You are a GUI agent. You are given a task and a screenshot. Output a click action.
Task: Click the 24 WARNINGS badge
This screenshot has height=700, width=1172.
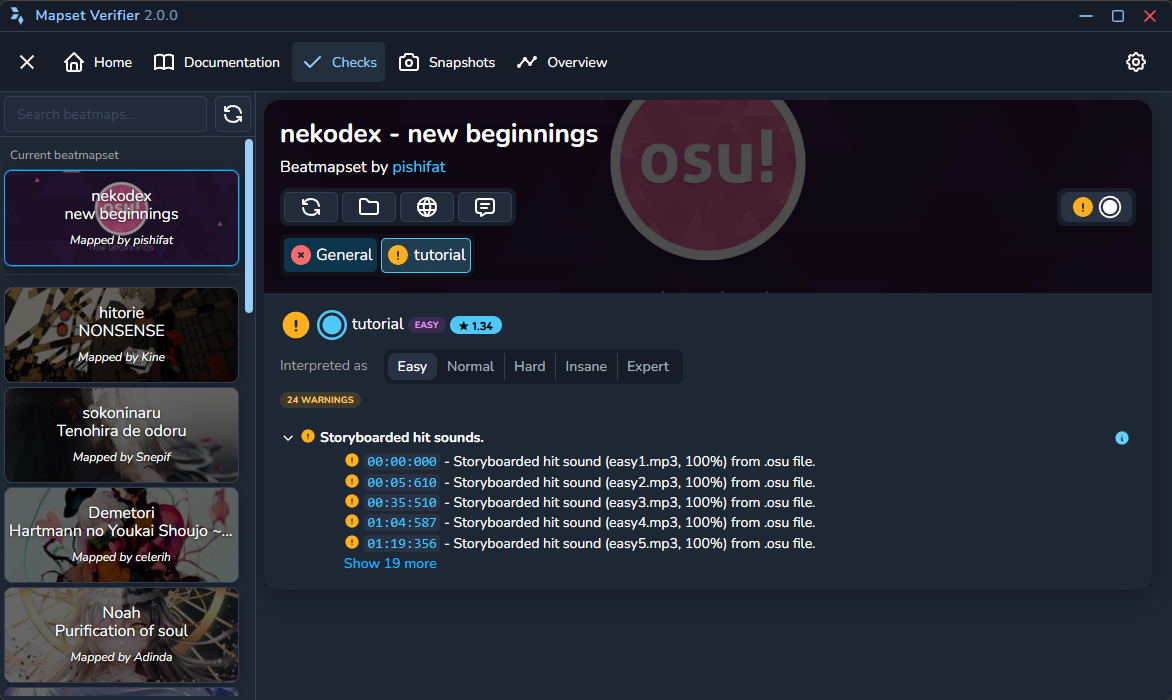320,400
